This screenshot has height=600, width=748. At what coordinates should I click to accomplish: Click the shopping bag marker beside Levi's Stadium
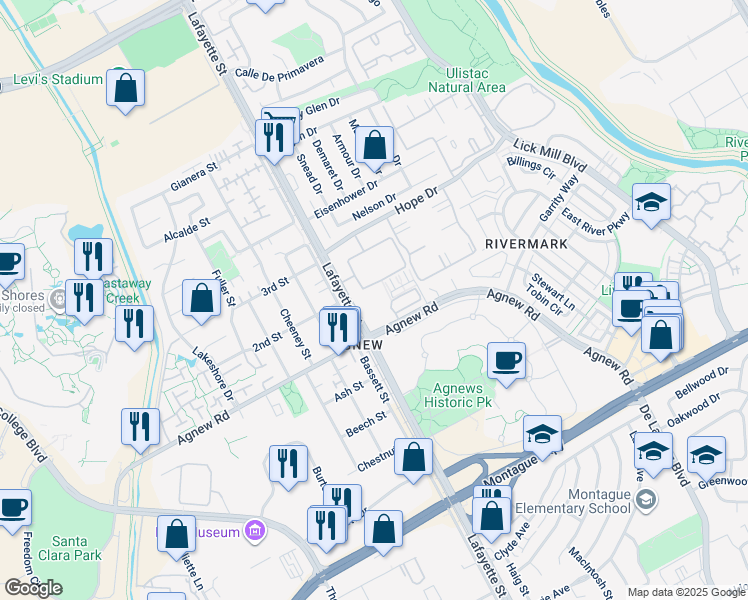[x=127, y=88]
